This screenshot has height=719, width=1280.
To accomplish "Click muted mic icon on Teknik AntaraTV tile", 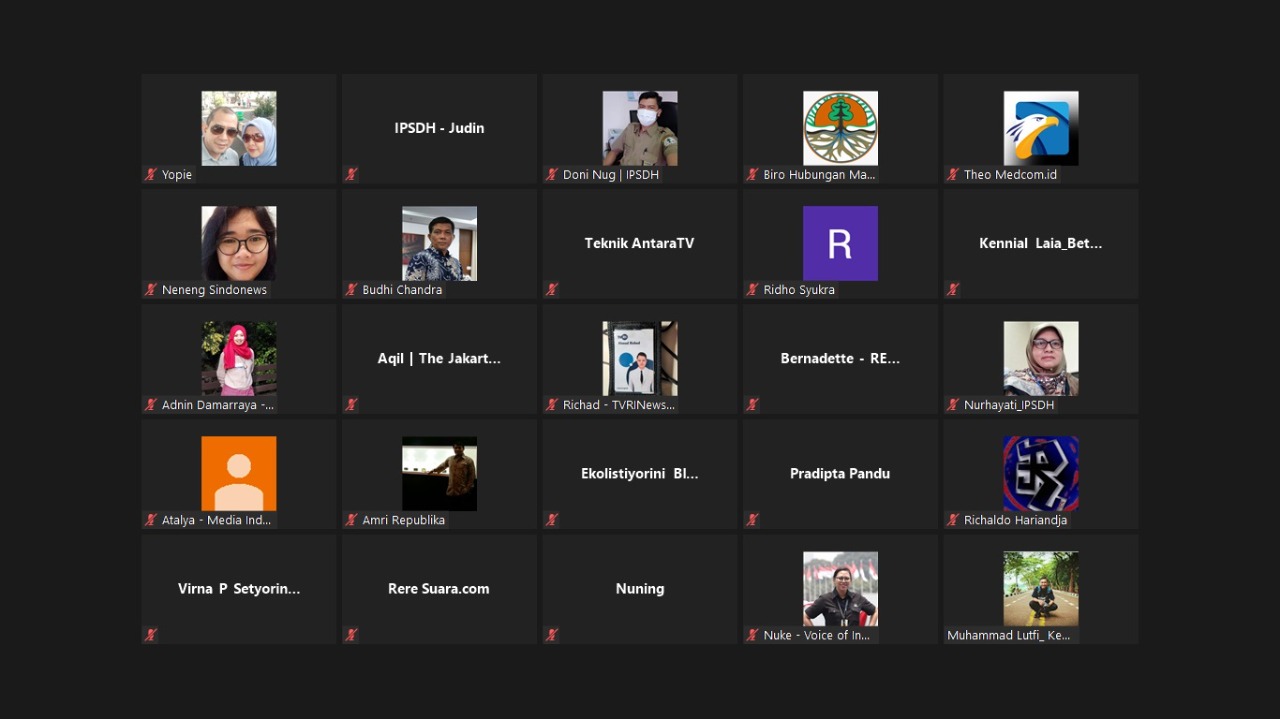I will coord(551,290).
